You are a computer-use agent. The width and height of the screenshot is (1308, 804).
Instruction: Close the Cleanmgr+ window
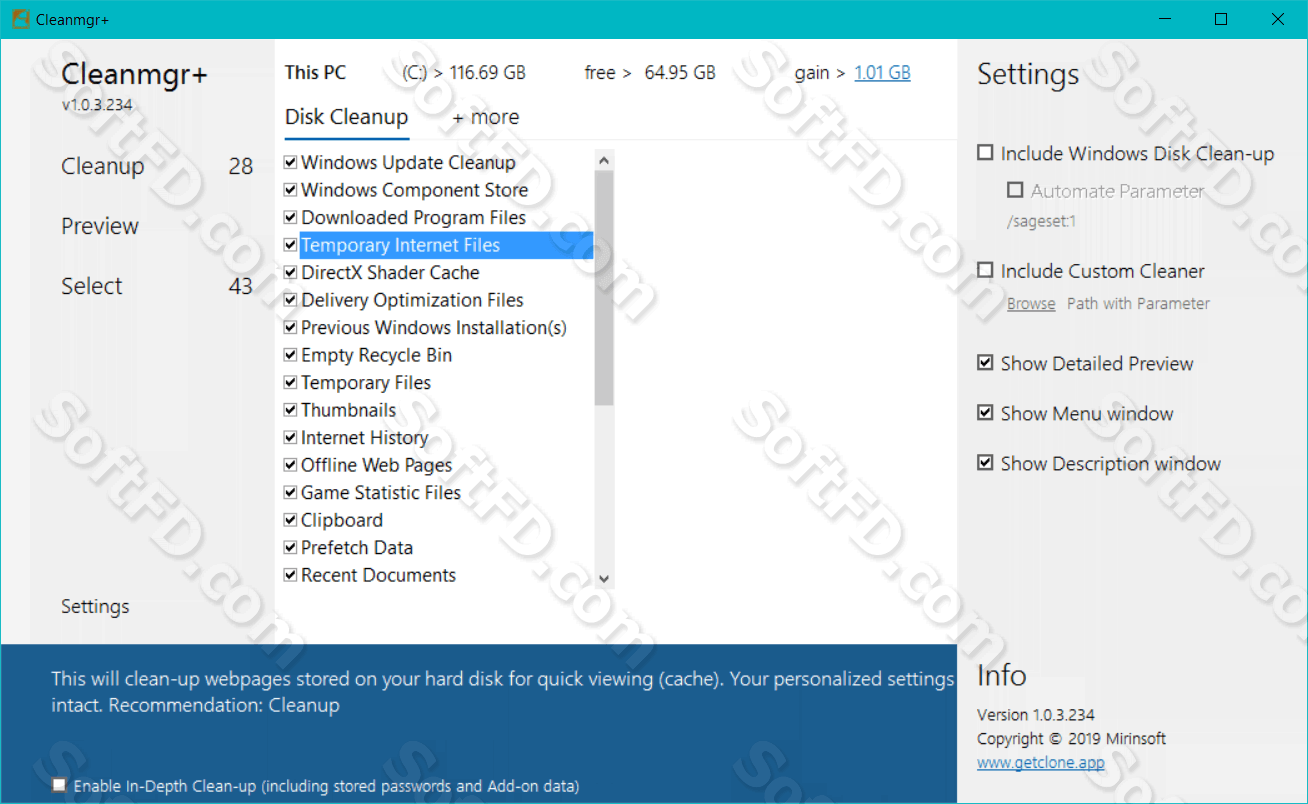1278,19
